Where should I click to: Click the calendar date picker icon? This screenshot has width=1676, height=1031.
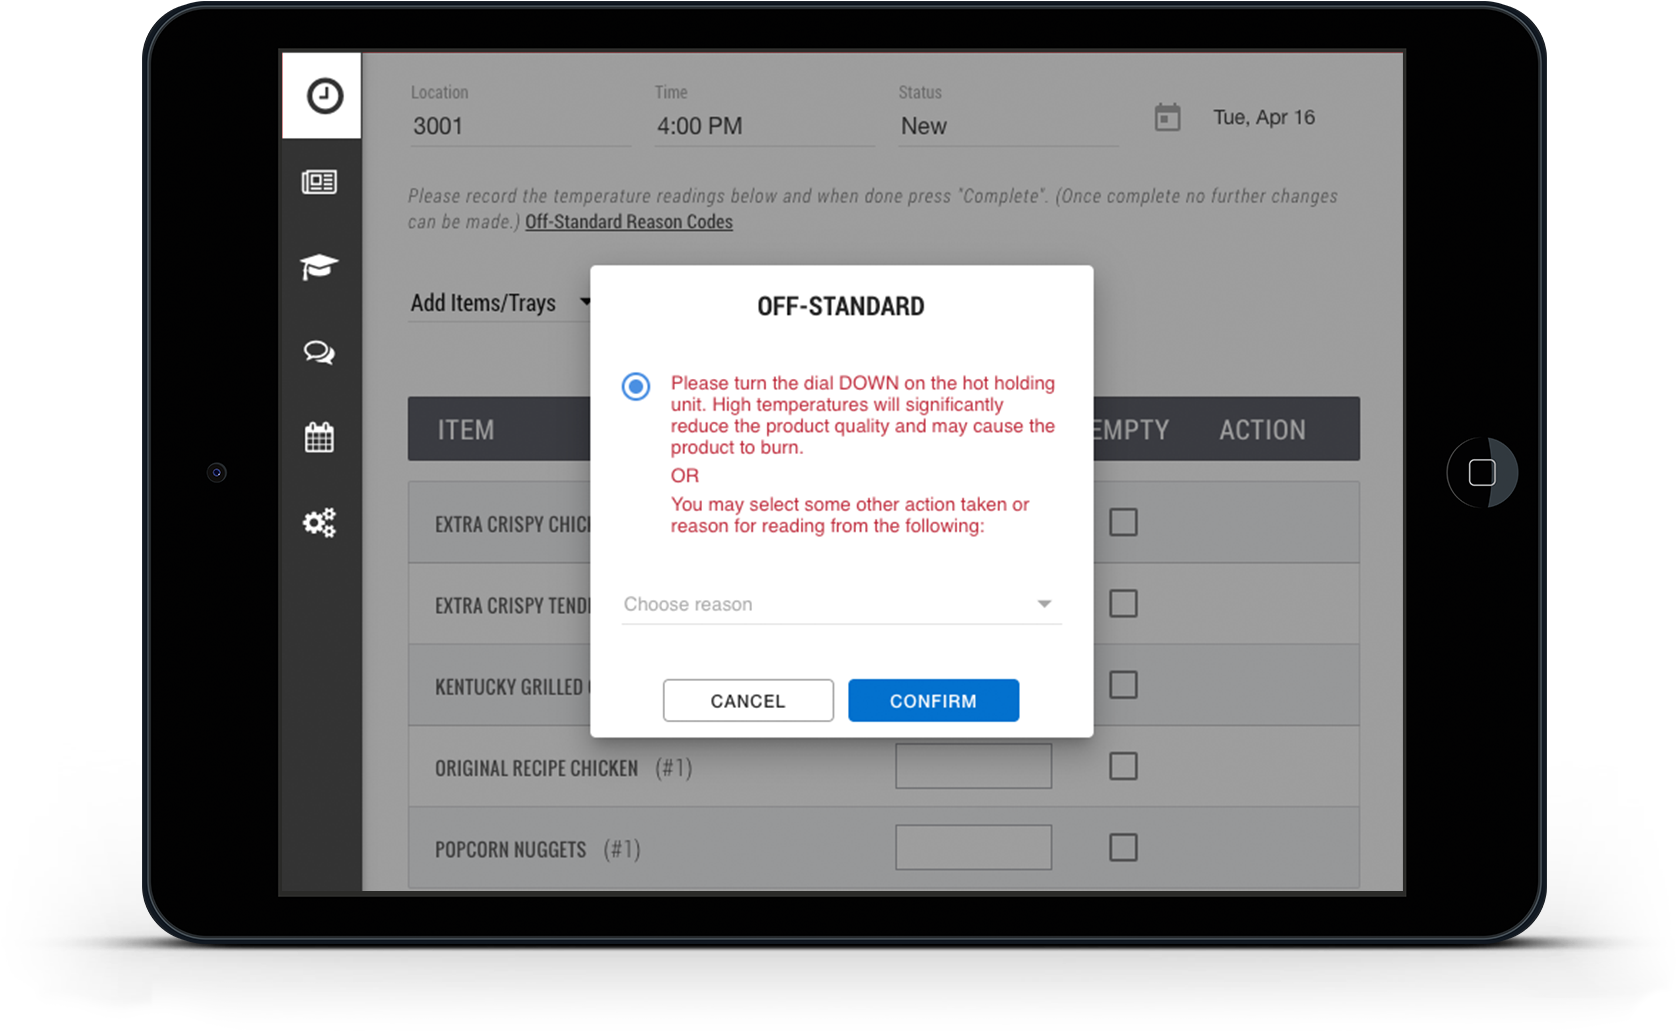1167,118
